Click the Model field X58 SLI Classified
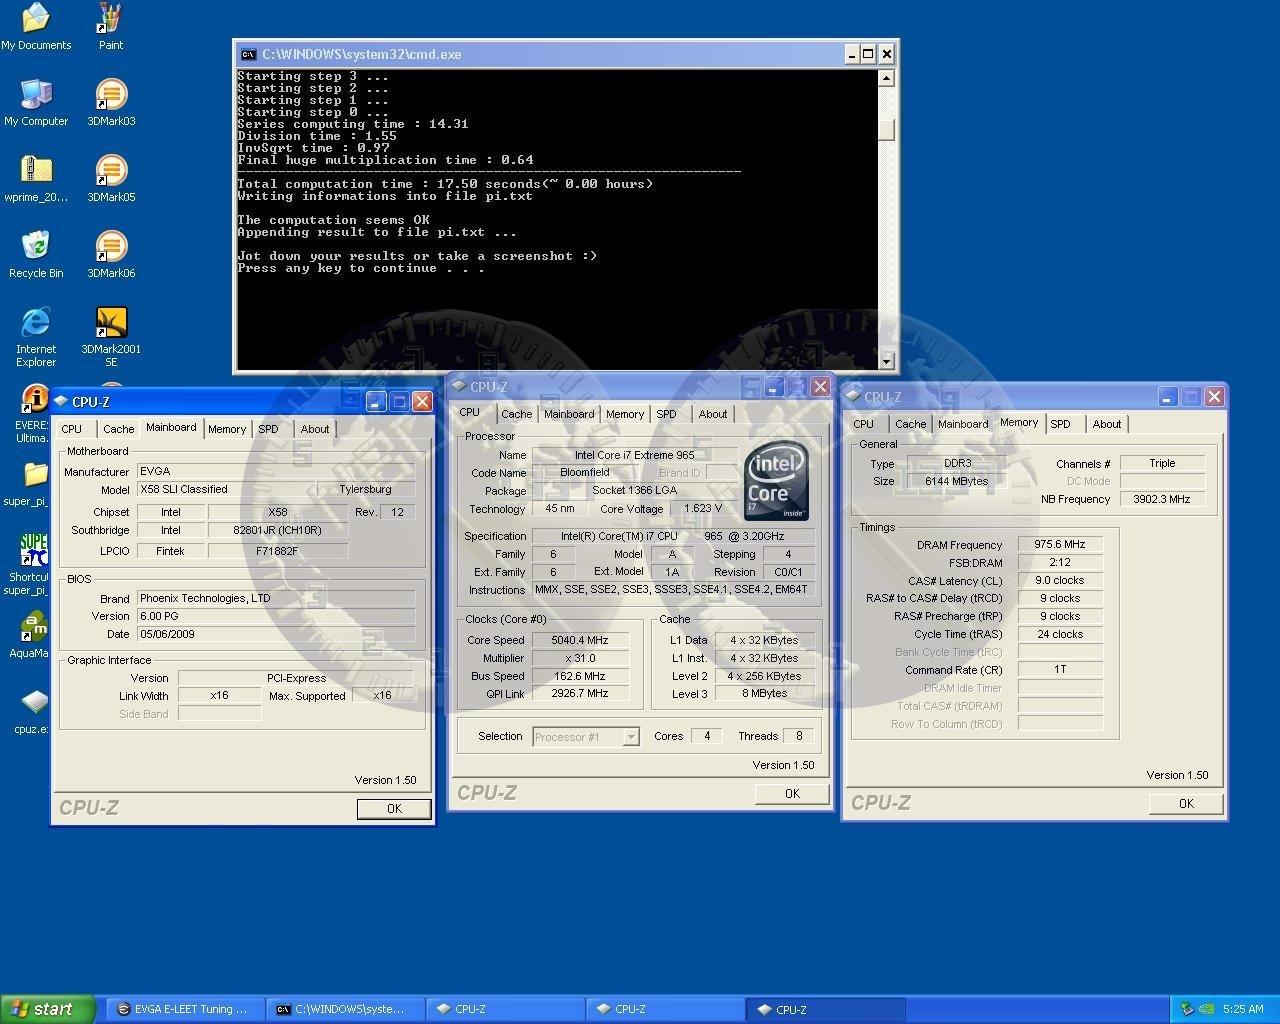 pyautogui.click(x=225, y=489)
